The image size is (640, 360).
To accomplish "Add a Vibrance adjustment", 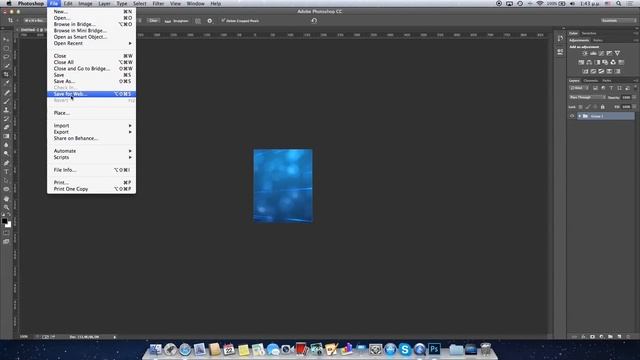I will coord(618,53).
